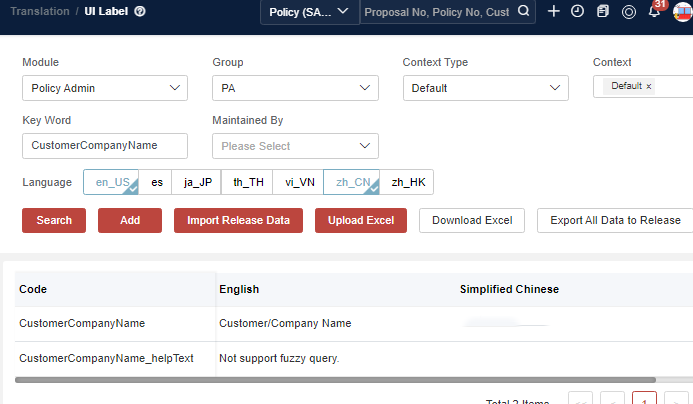693x404 pixels.
Task: Remove the Default context tag
Action: point(649,87)
